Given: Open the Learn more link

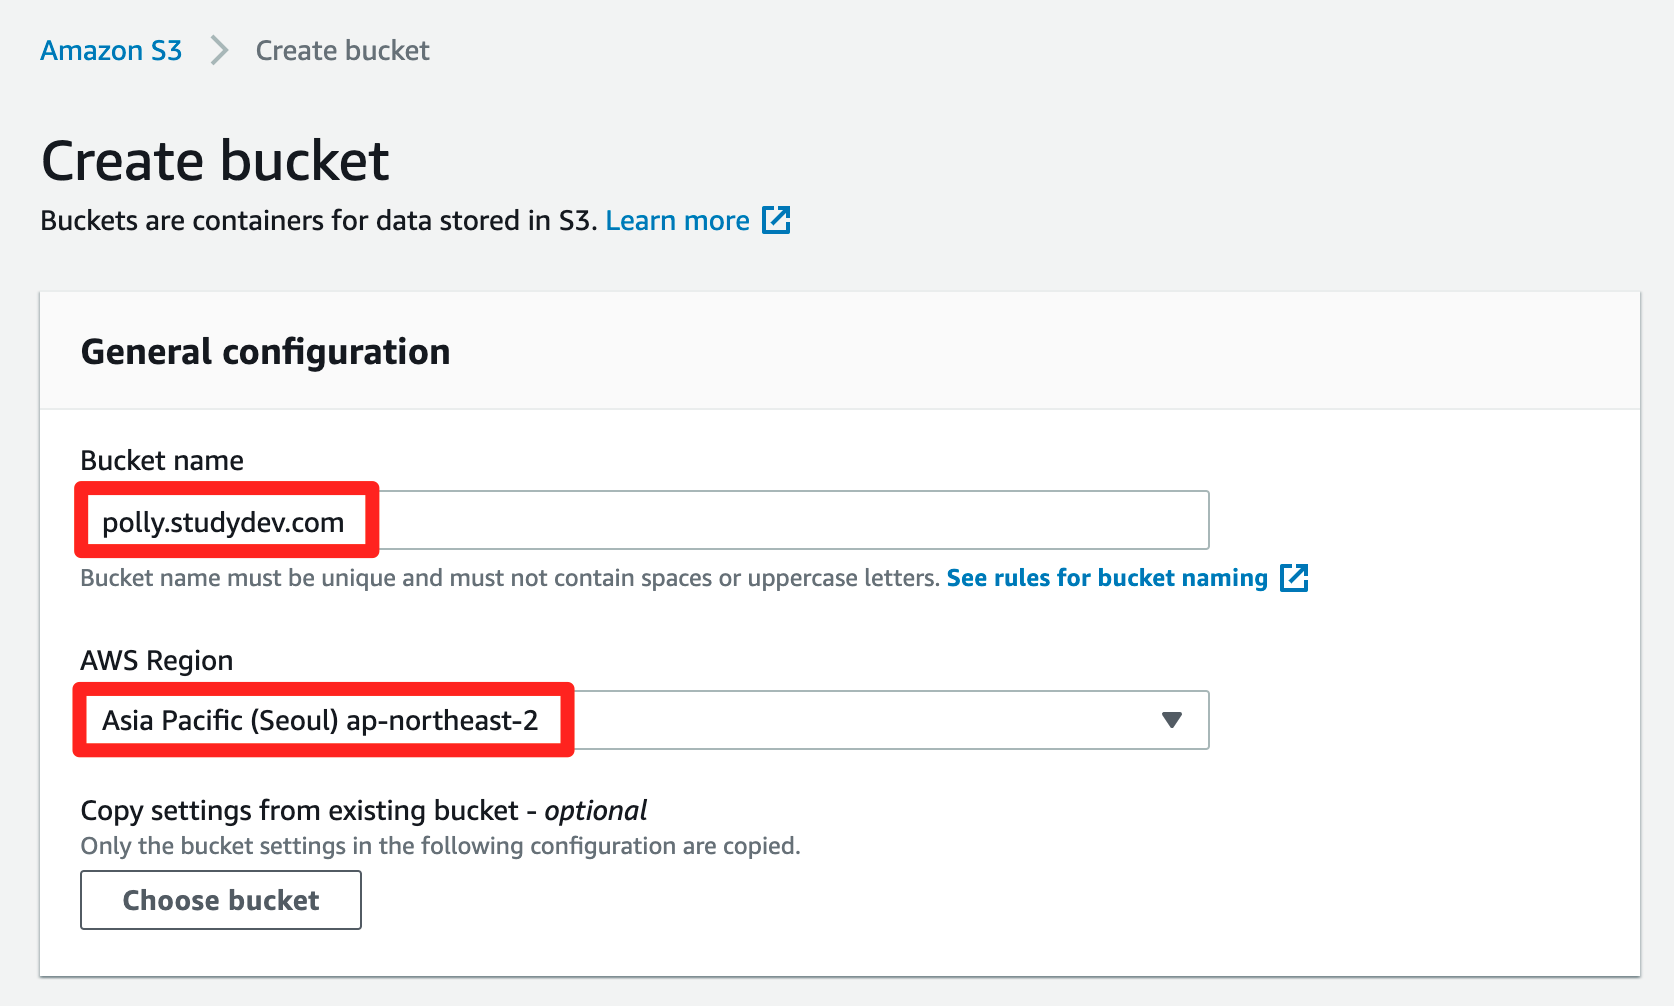Looking at the screenshot, I should (677, 220).
